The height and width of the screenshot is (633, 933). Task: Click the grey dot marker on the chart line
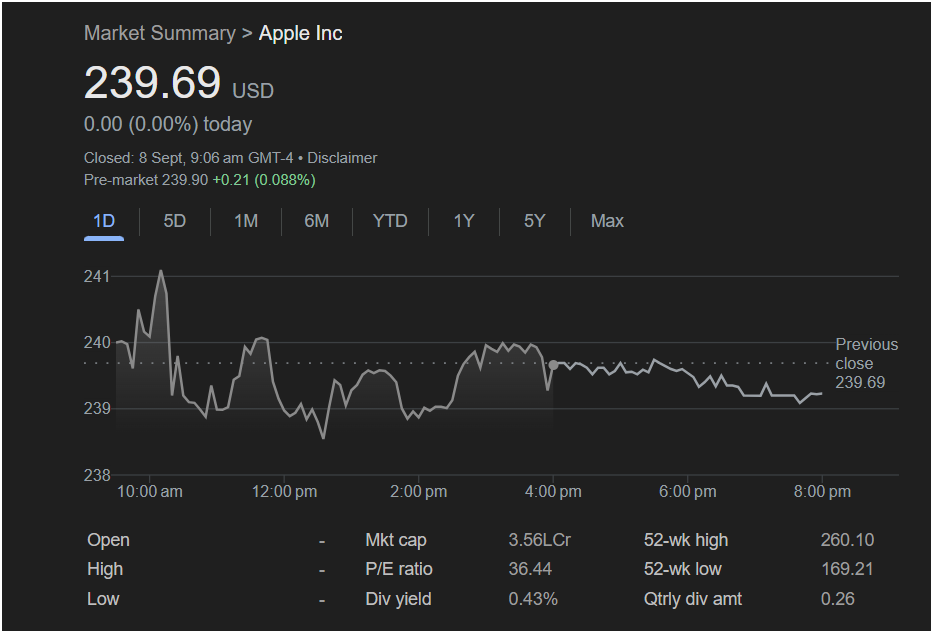tap(553, 365)
